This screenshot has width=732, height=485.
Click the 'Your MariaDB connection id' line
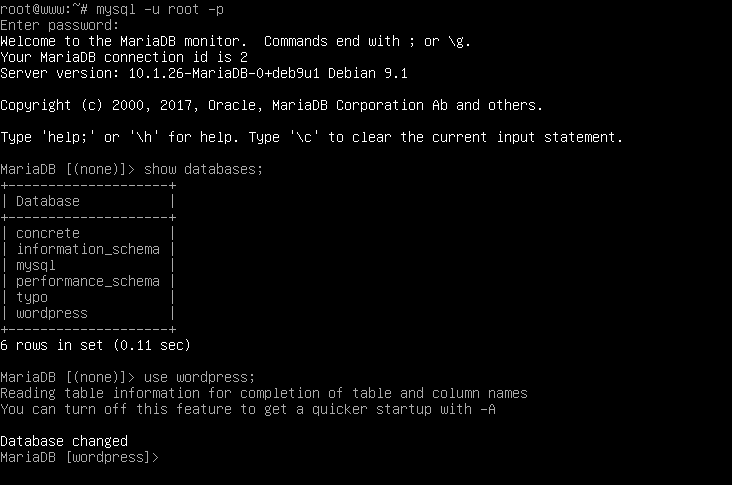123,57
